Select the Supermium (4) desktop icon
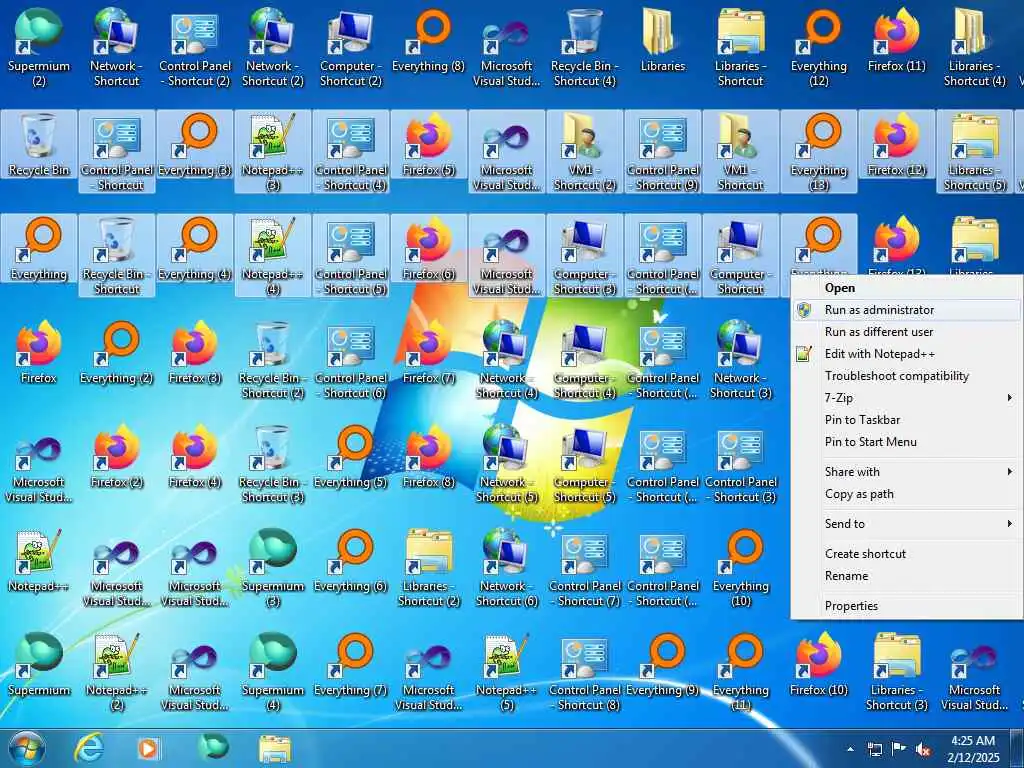Viewport: 1024px width, 768px height. click(273, 671)
